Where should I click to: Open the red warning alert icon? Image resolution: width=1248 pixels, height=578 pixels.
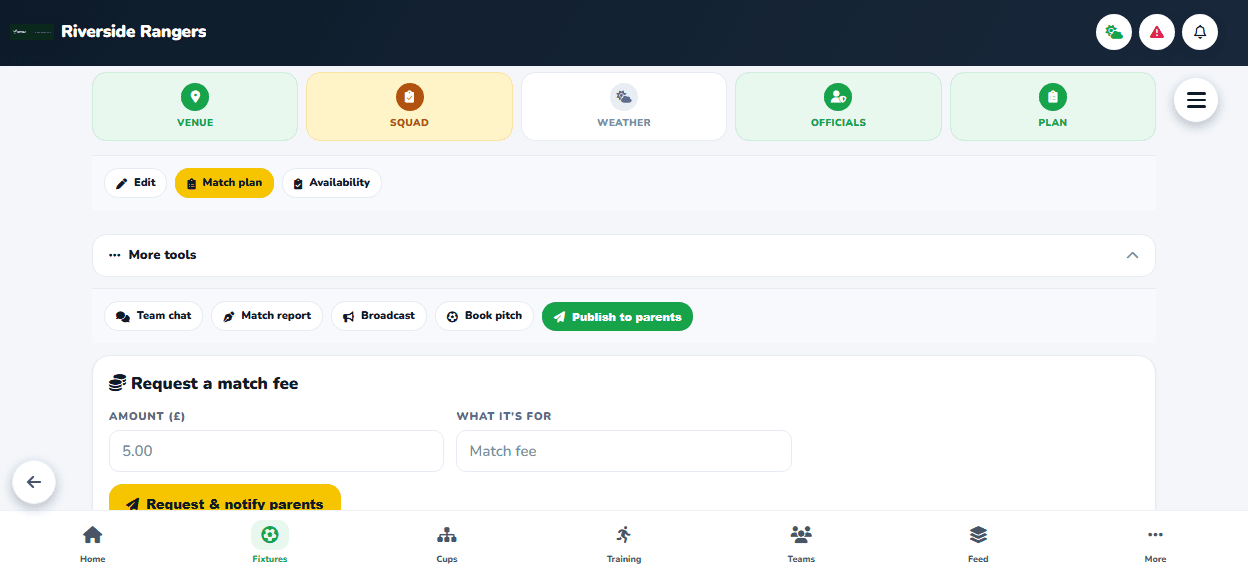(x=1157, y=32)
